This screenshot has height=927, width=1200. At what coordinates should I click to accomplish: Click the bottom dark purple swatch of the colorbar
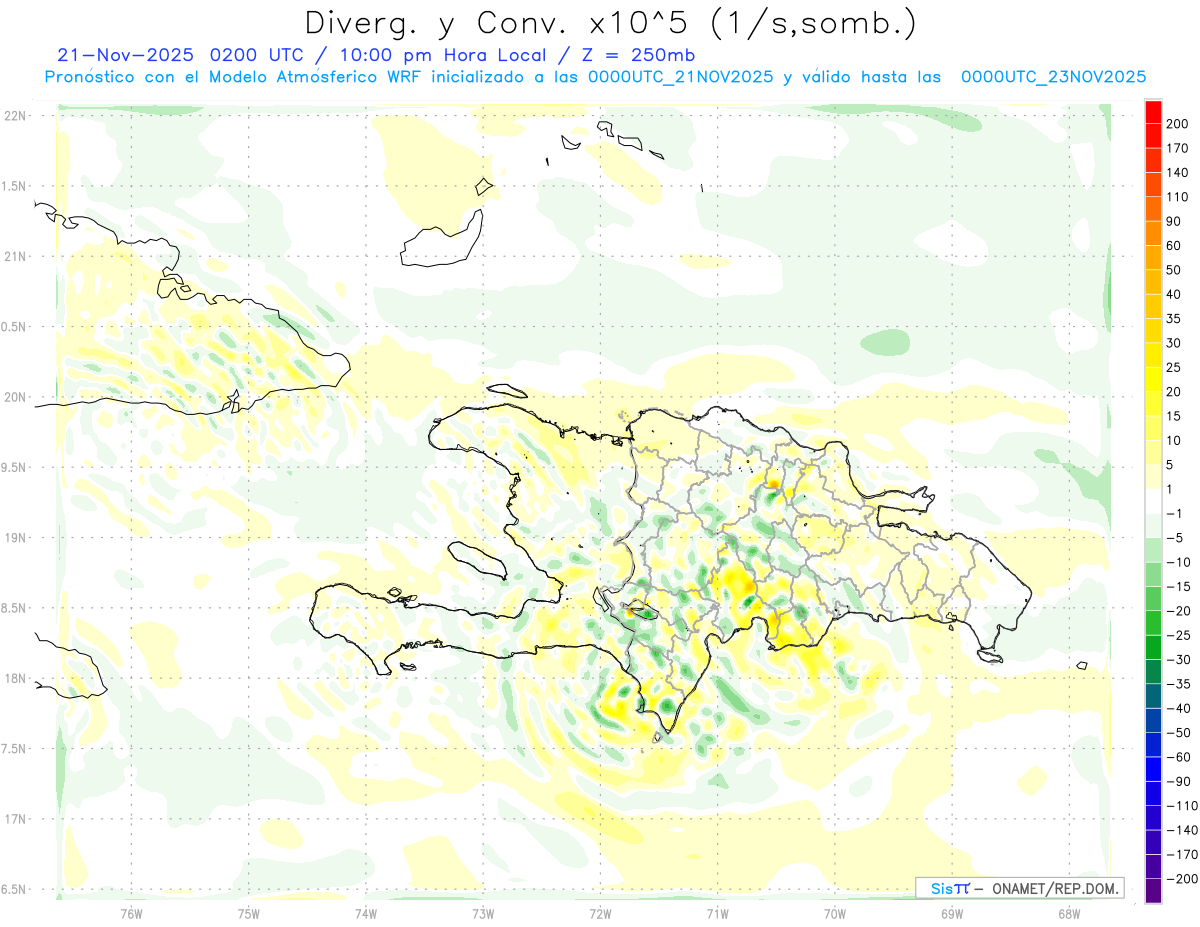(x=1153, y=891)
